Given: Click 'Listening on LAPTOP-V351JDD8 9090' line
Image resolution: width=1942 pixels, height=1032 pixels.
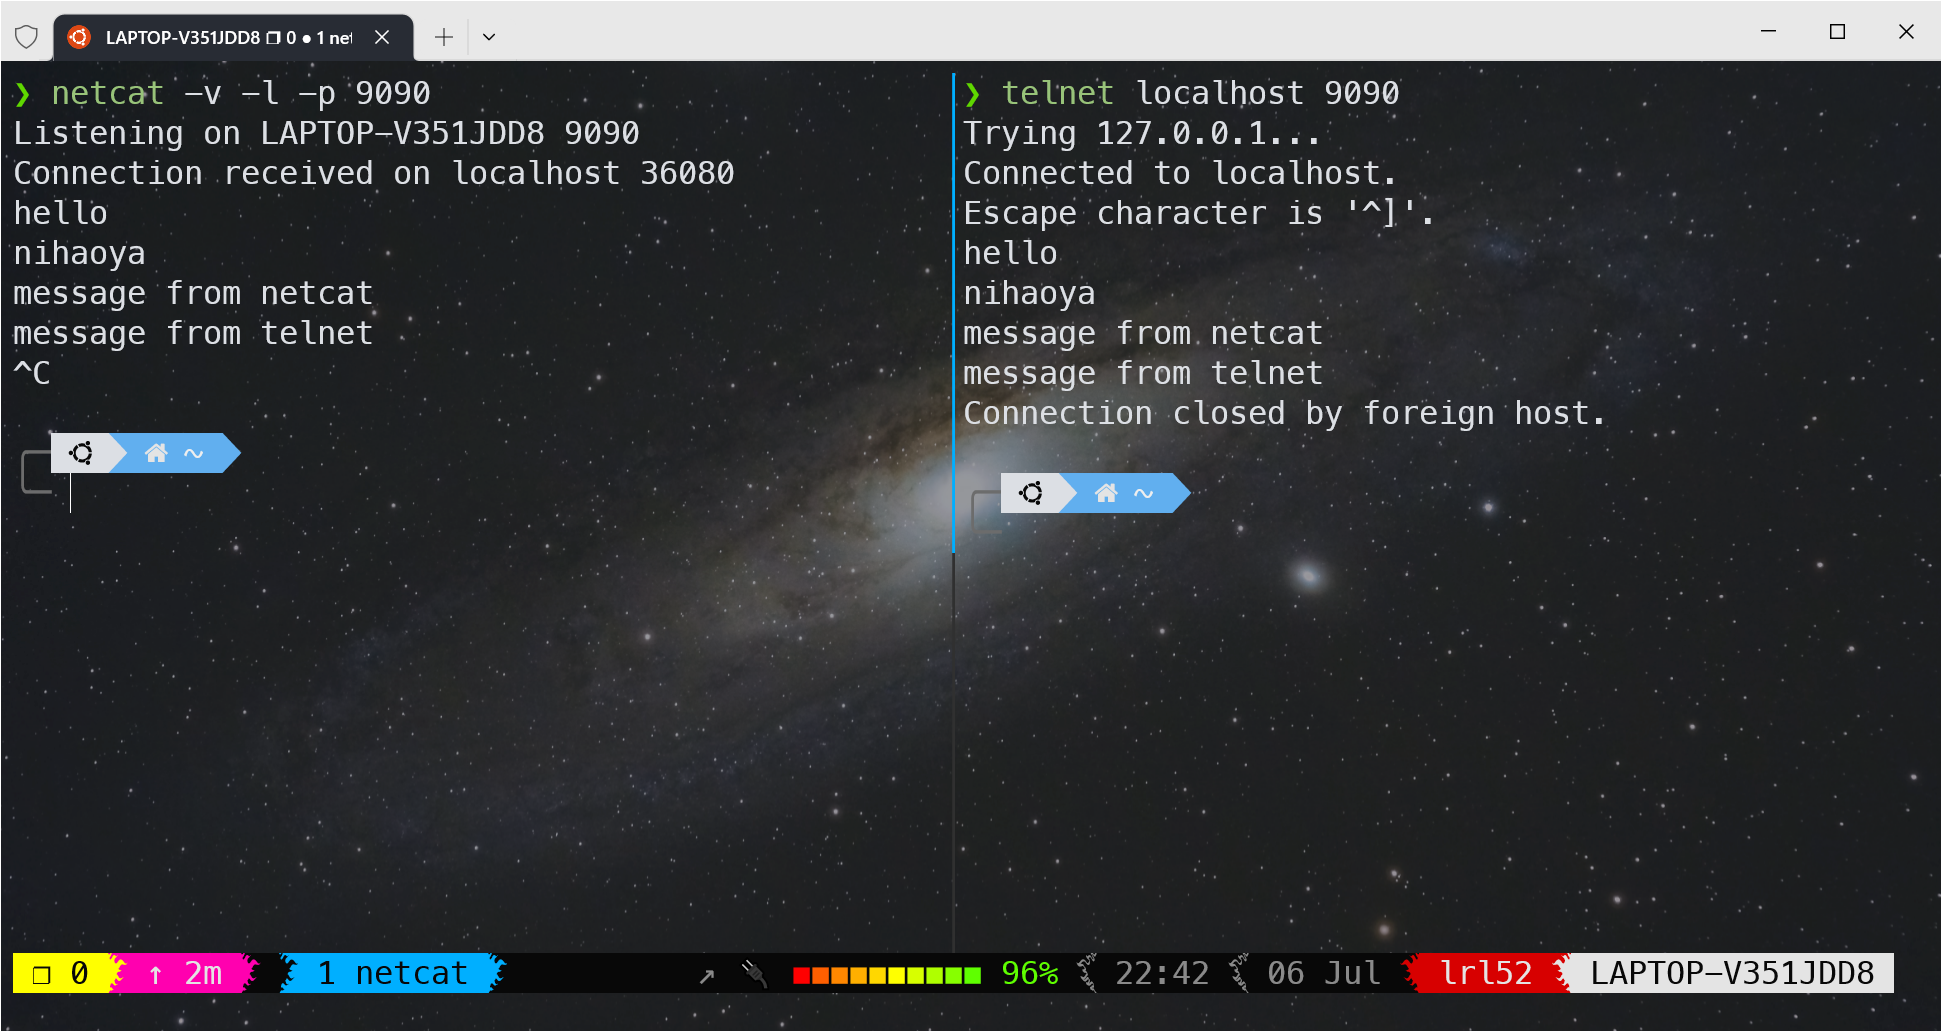Looking at the screenshot, I should coord(326,133).
